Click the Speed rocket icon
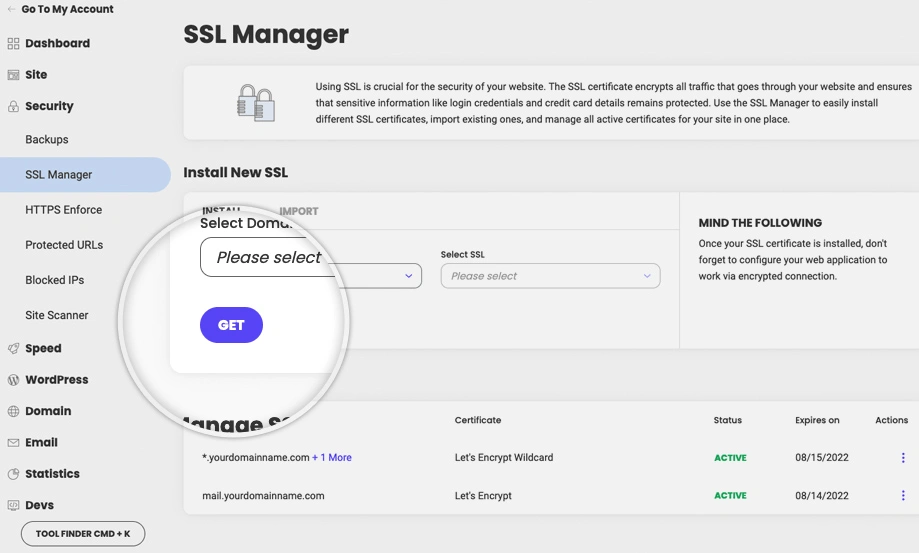Viewport: 919px width, 553px height. [x=13, y=349]
